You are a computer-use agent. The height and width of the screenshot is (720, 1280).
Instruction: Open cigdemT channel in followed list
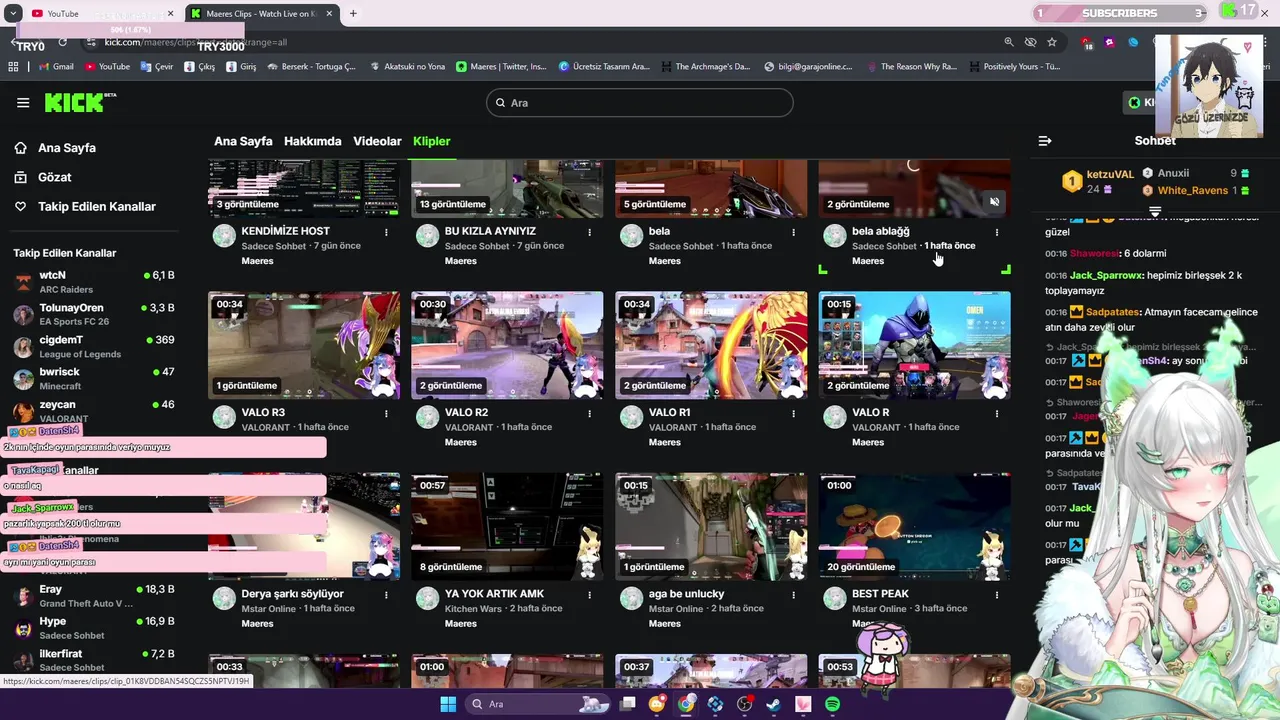pos(94,346)
